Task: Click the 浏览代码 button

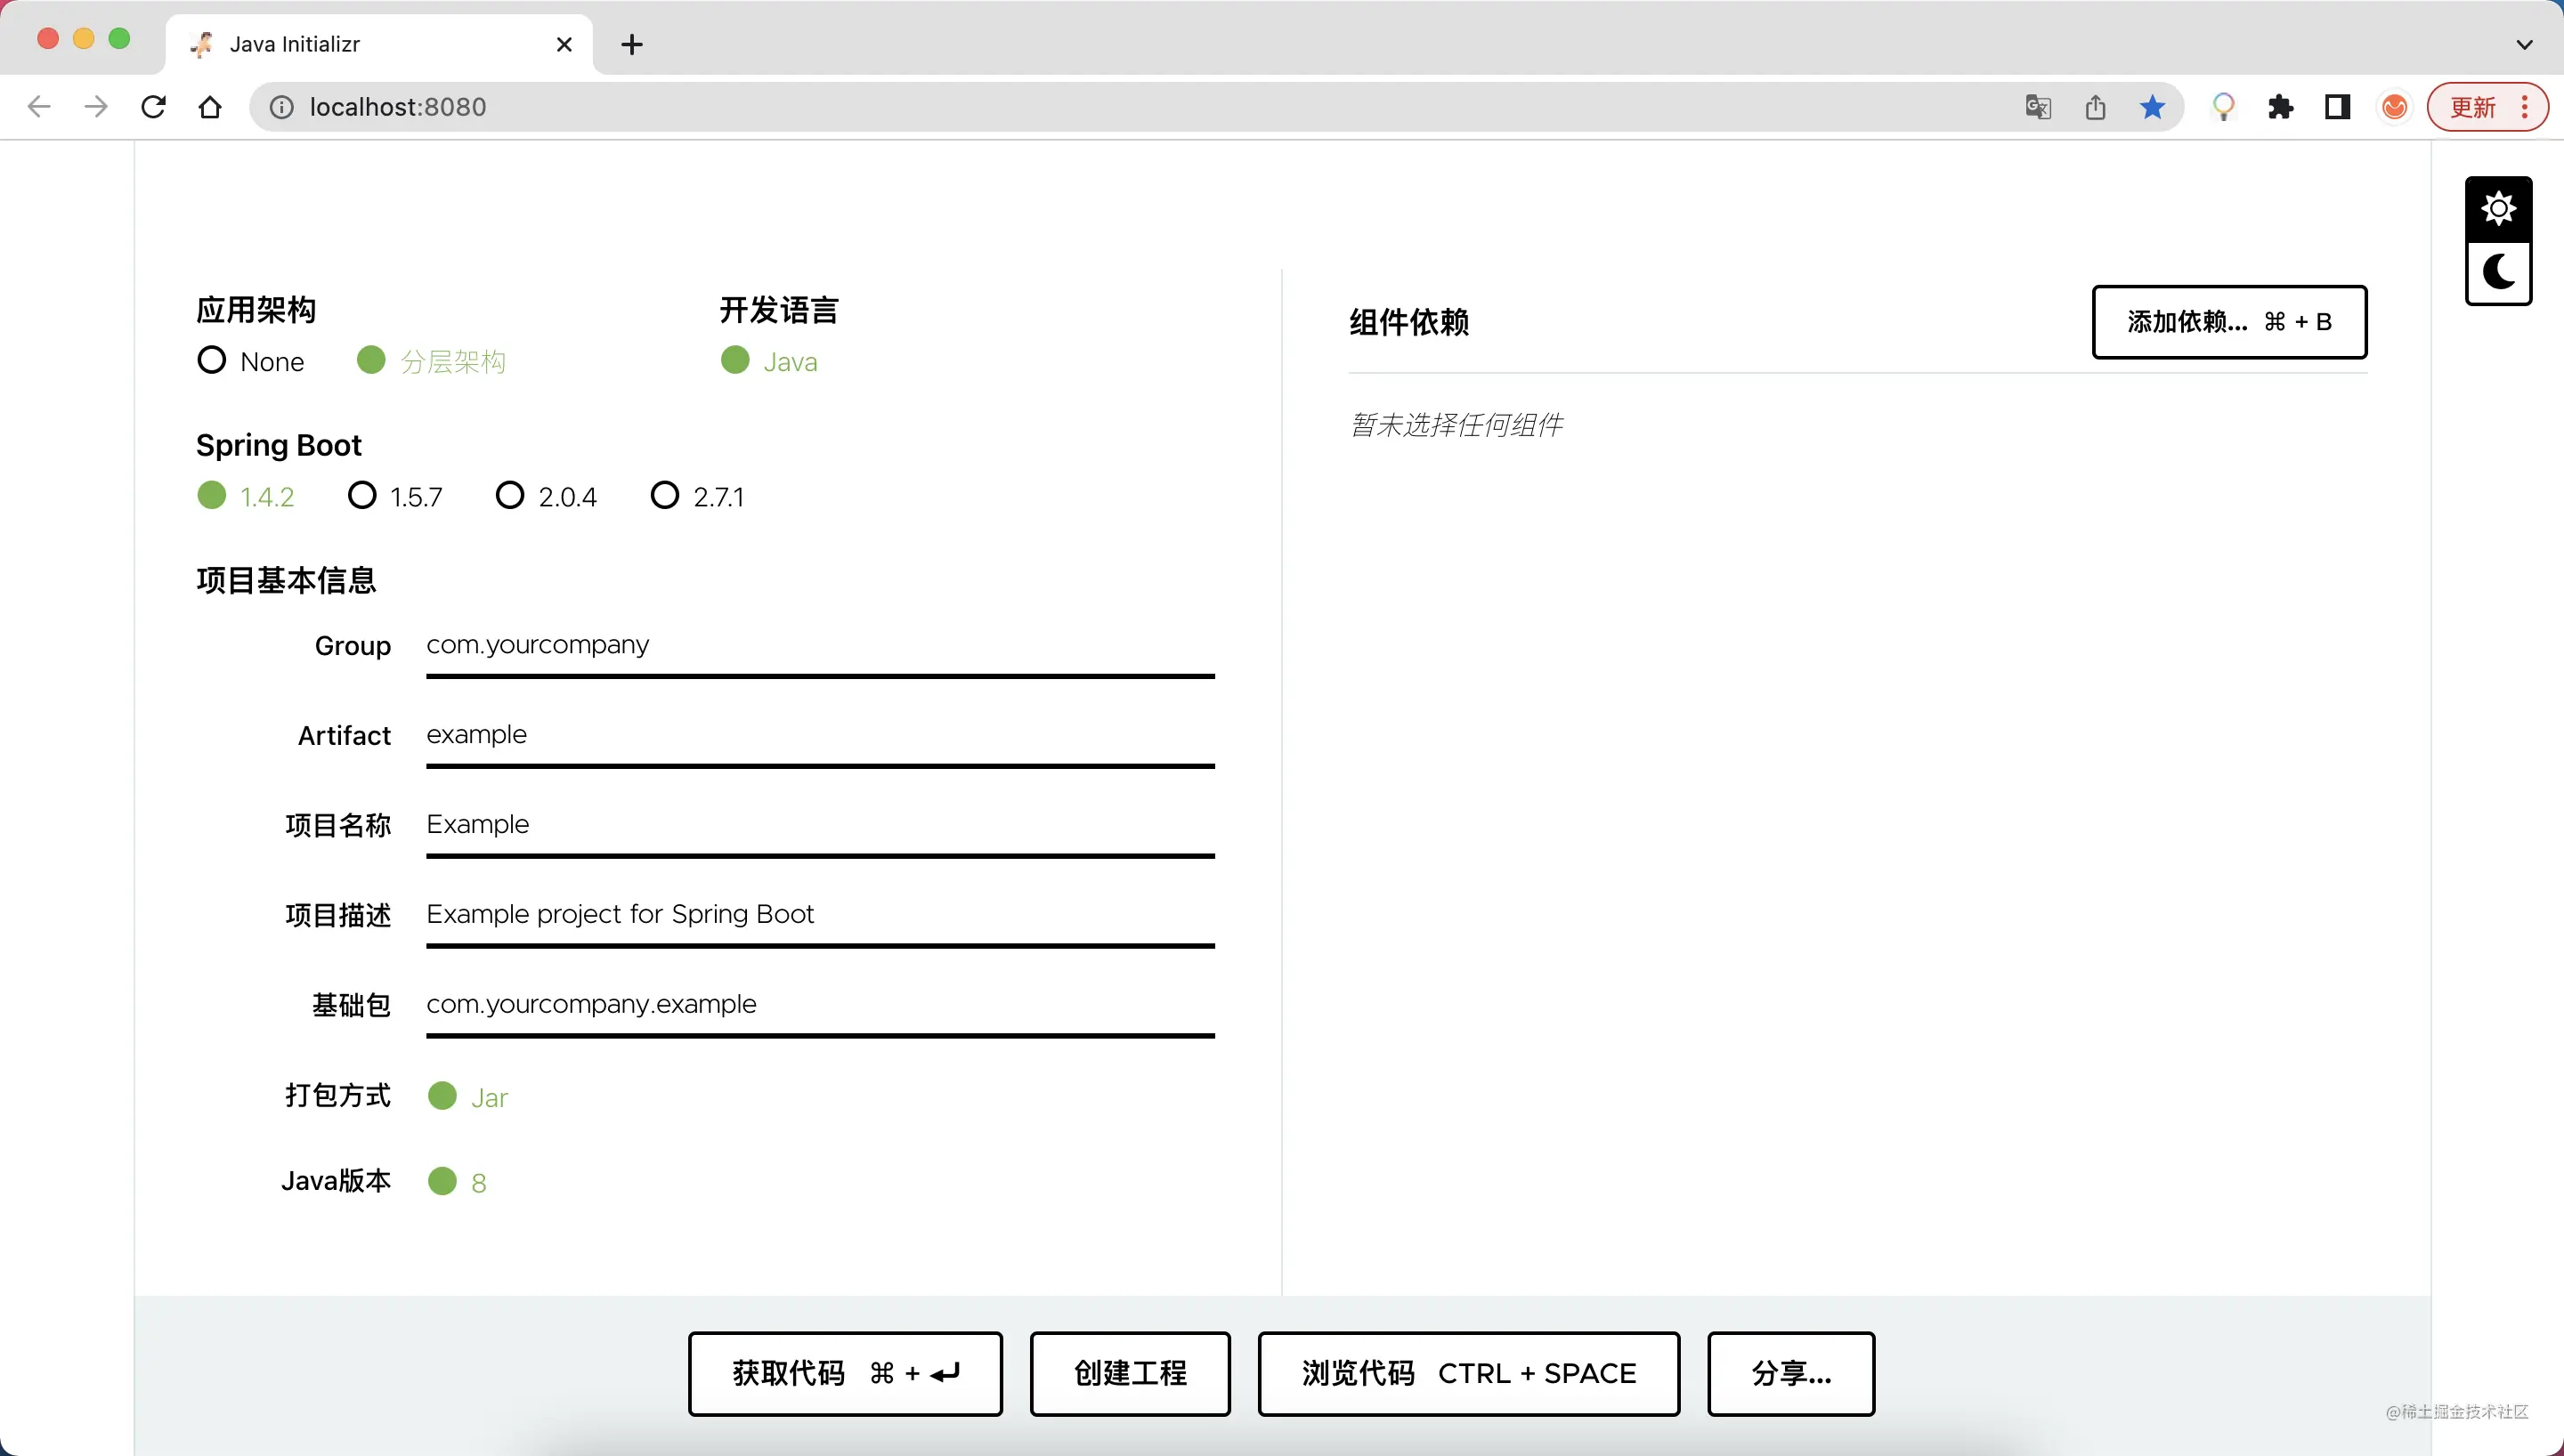Action: [x=1468, y=1374]
